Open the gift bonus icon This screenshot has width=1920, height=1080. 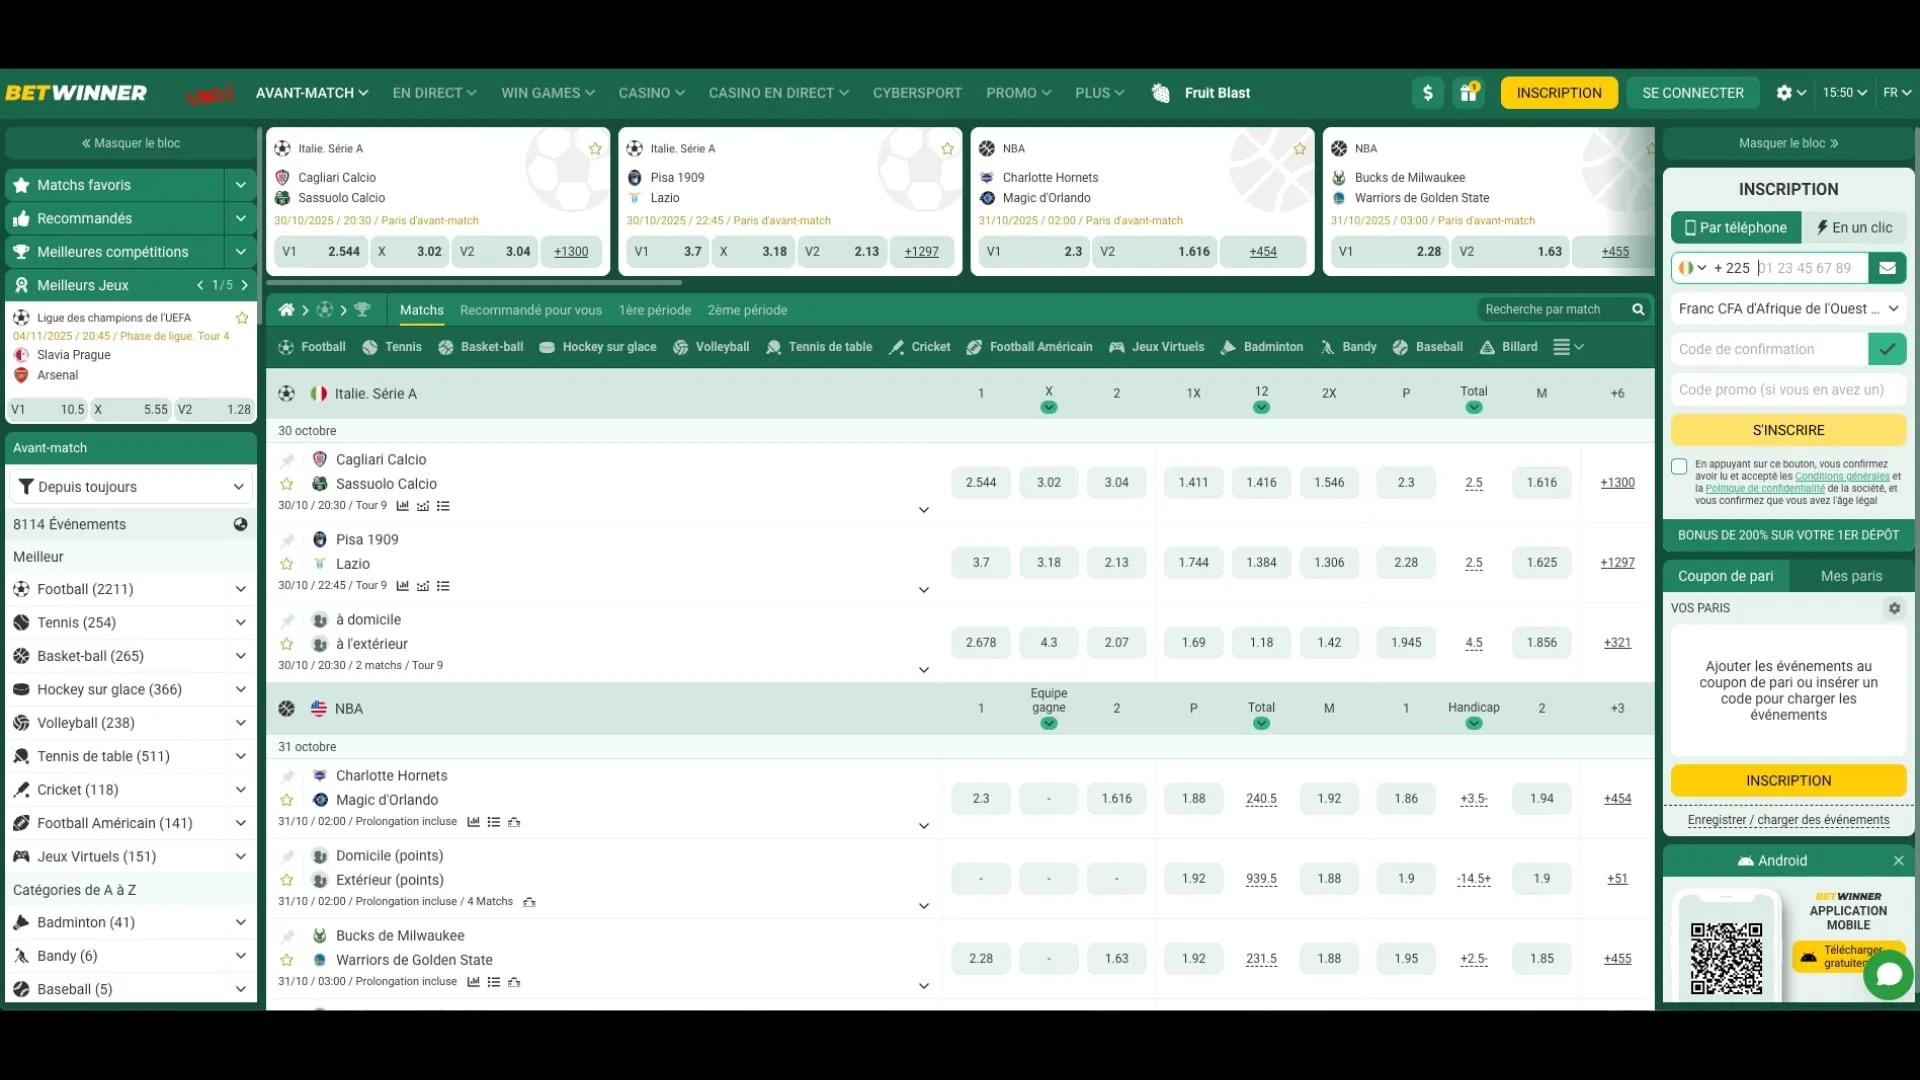[1468, 93]
